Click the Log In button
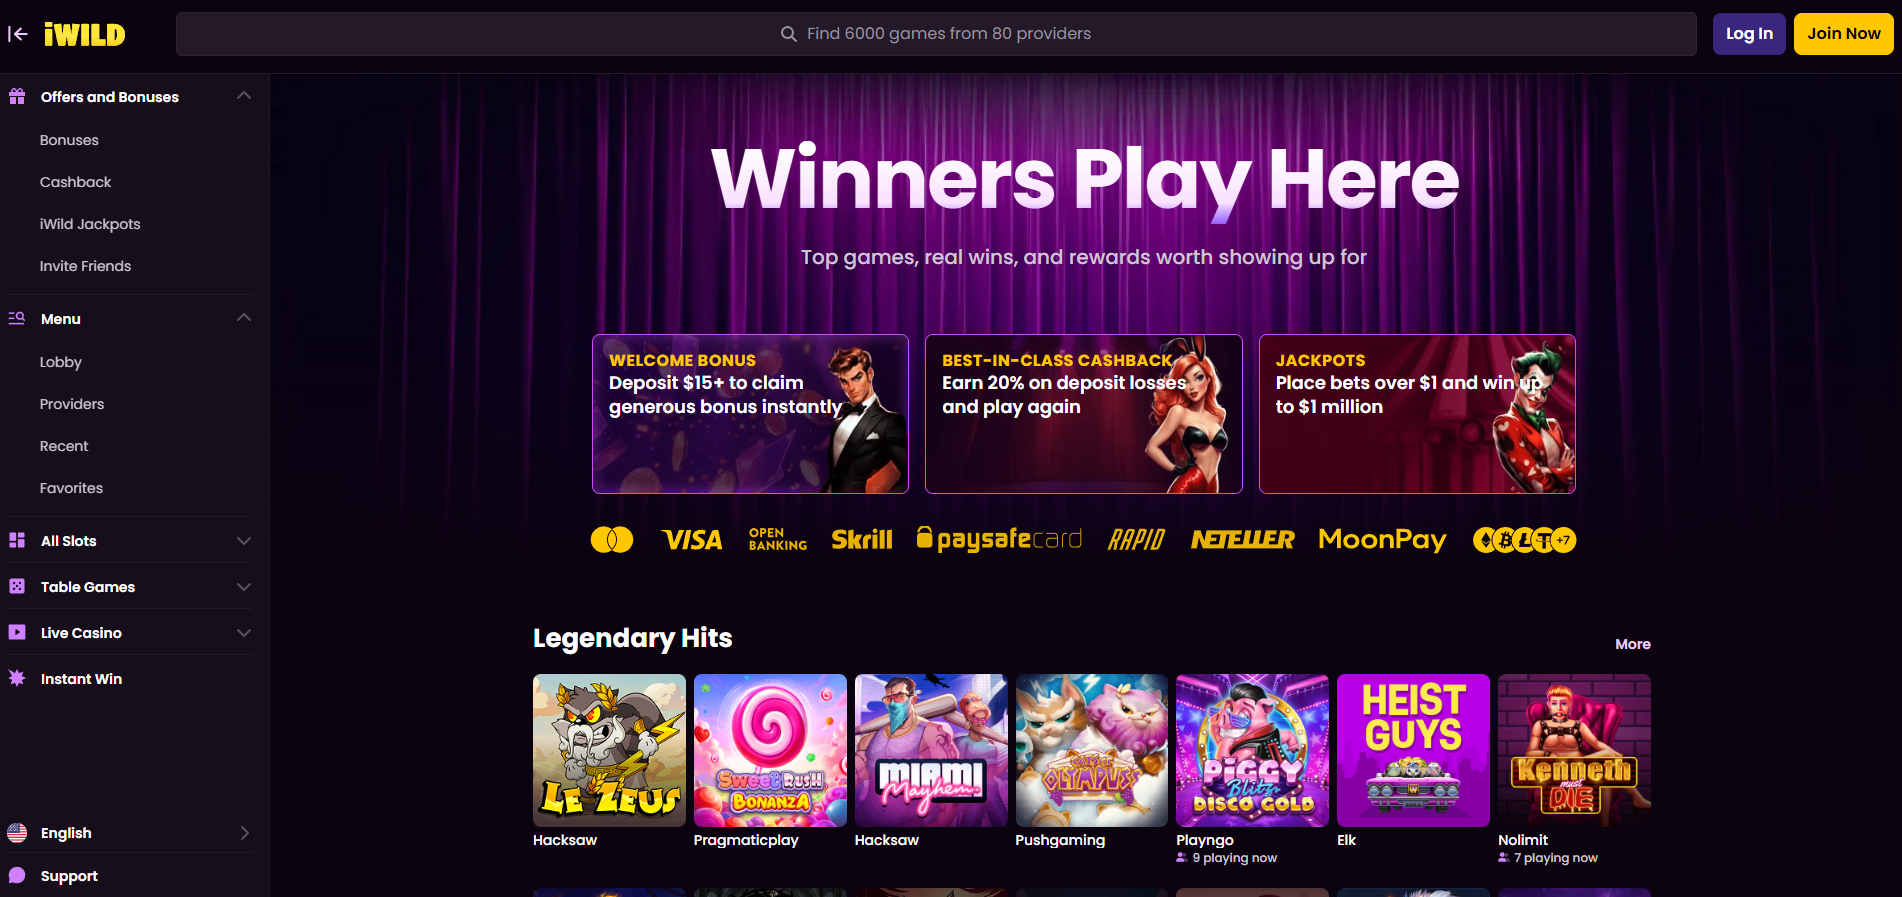Image resolution: width=1902 pixels, height=897 pixels. point(1749,34)
